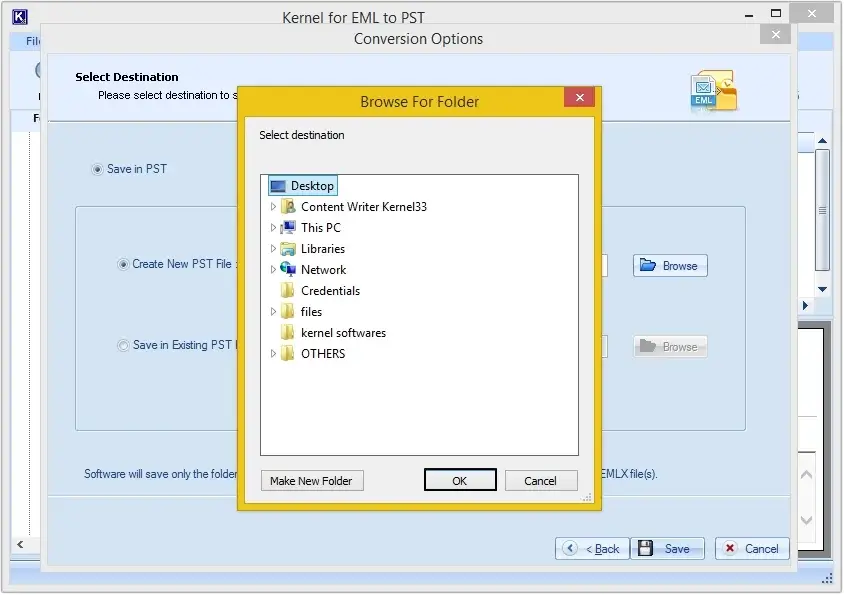Click the Libraries folder icon
Viewport: 844px width, 595px height.
click(x=288, y=249)
